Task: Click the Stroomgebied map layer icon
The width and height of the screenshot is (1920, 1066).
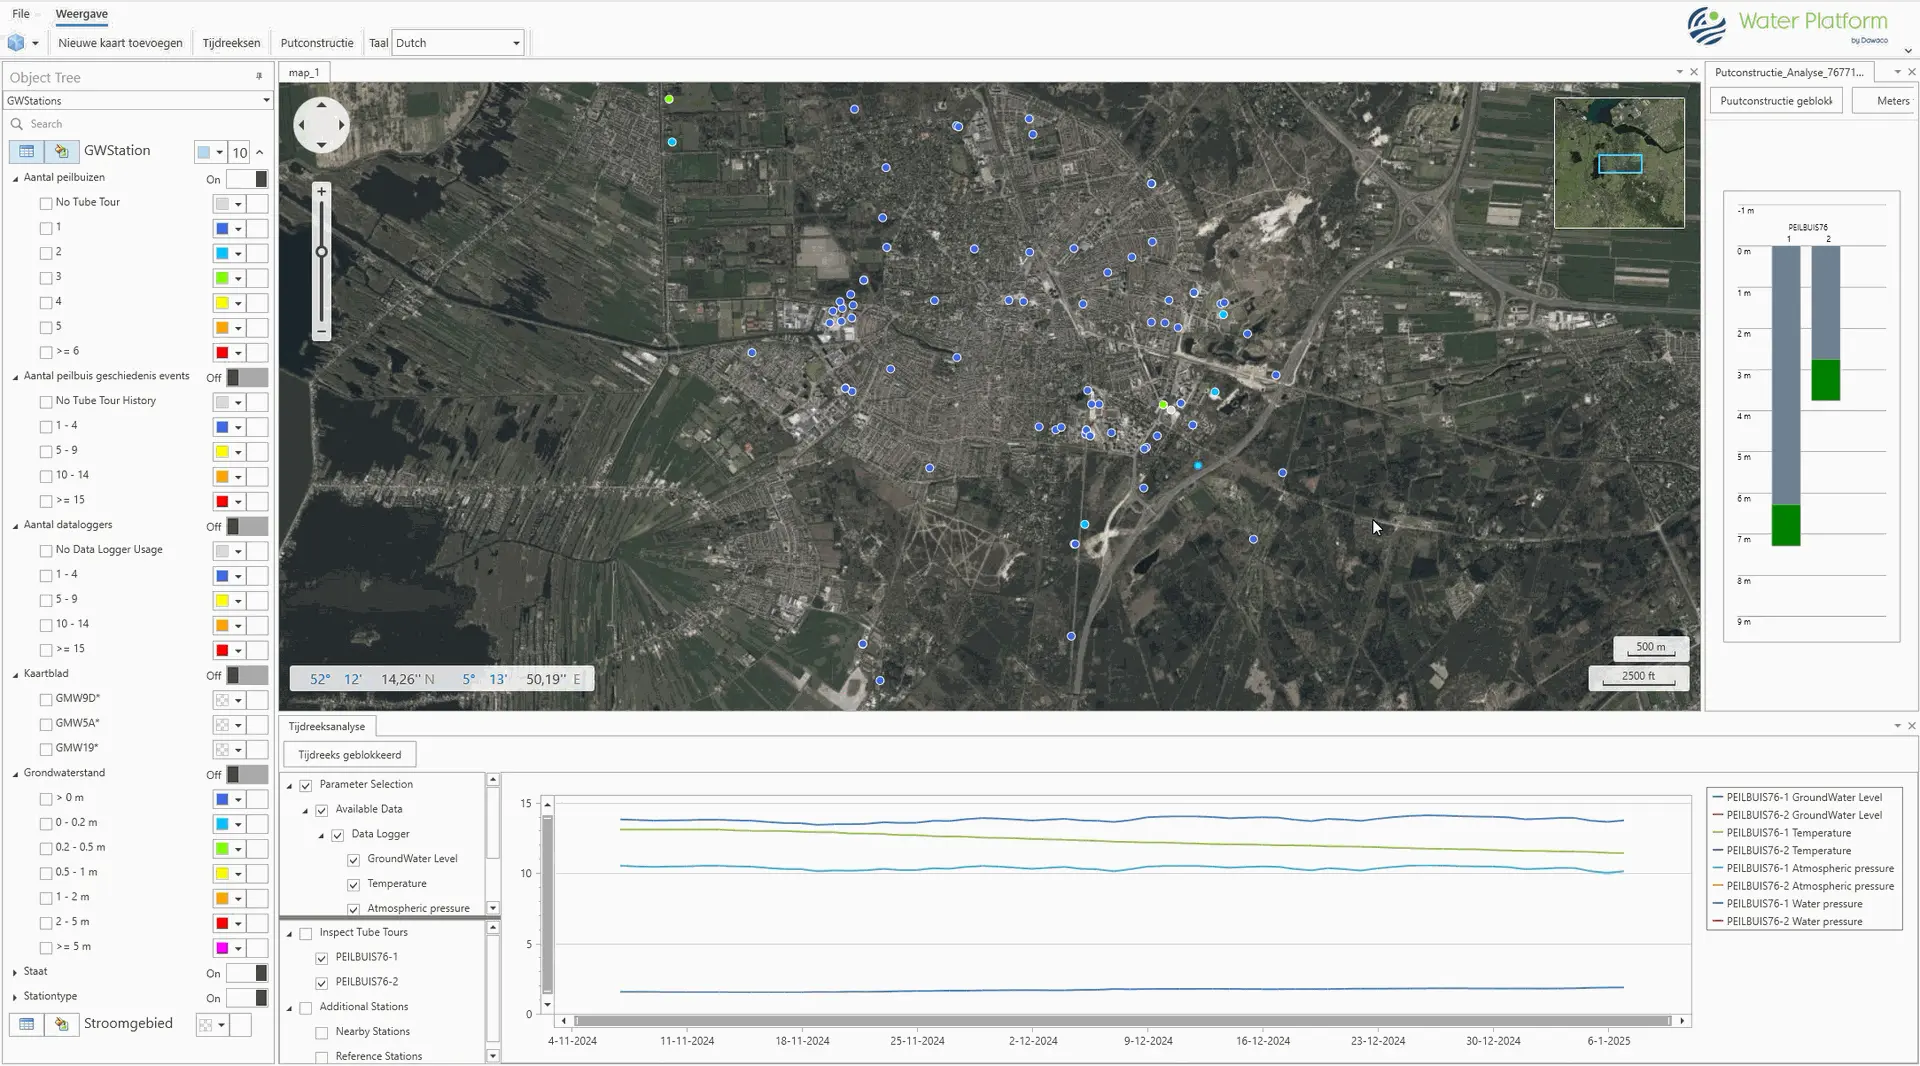Action: tap(61, 1024)
